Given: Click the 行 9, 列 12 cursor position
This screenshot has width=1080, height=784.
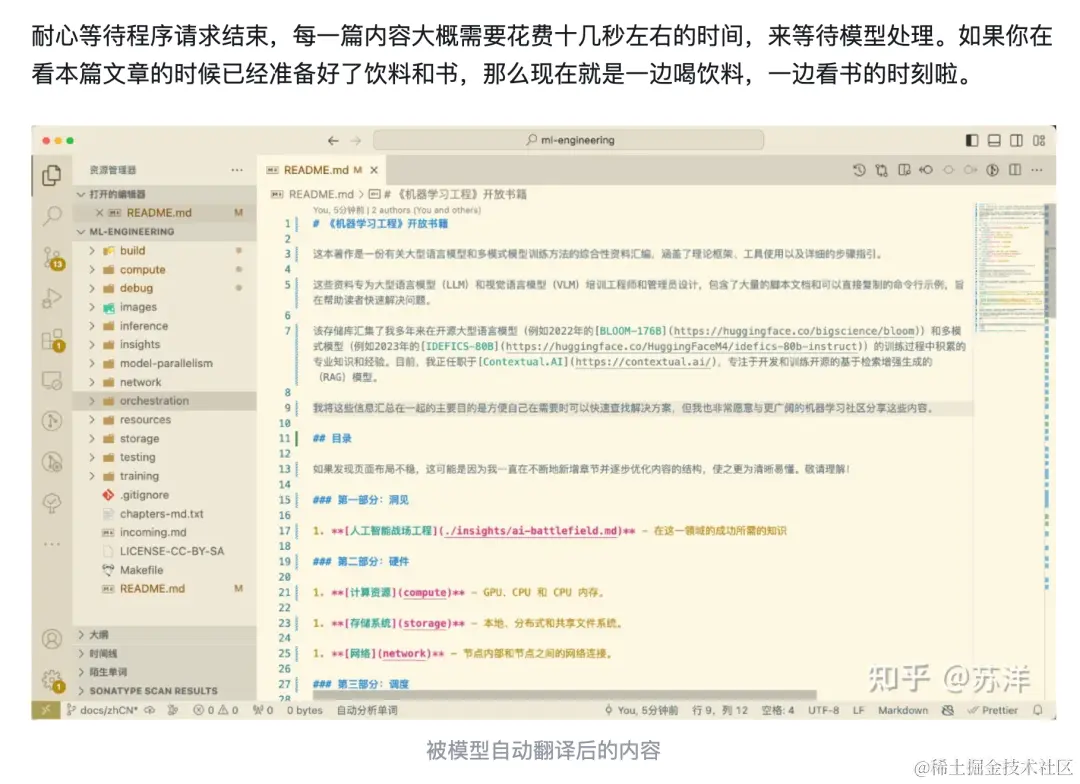Looking at the screenshot, I should [x=720, y=710].
